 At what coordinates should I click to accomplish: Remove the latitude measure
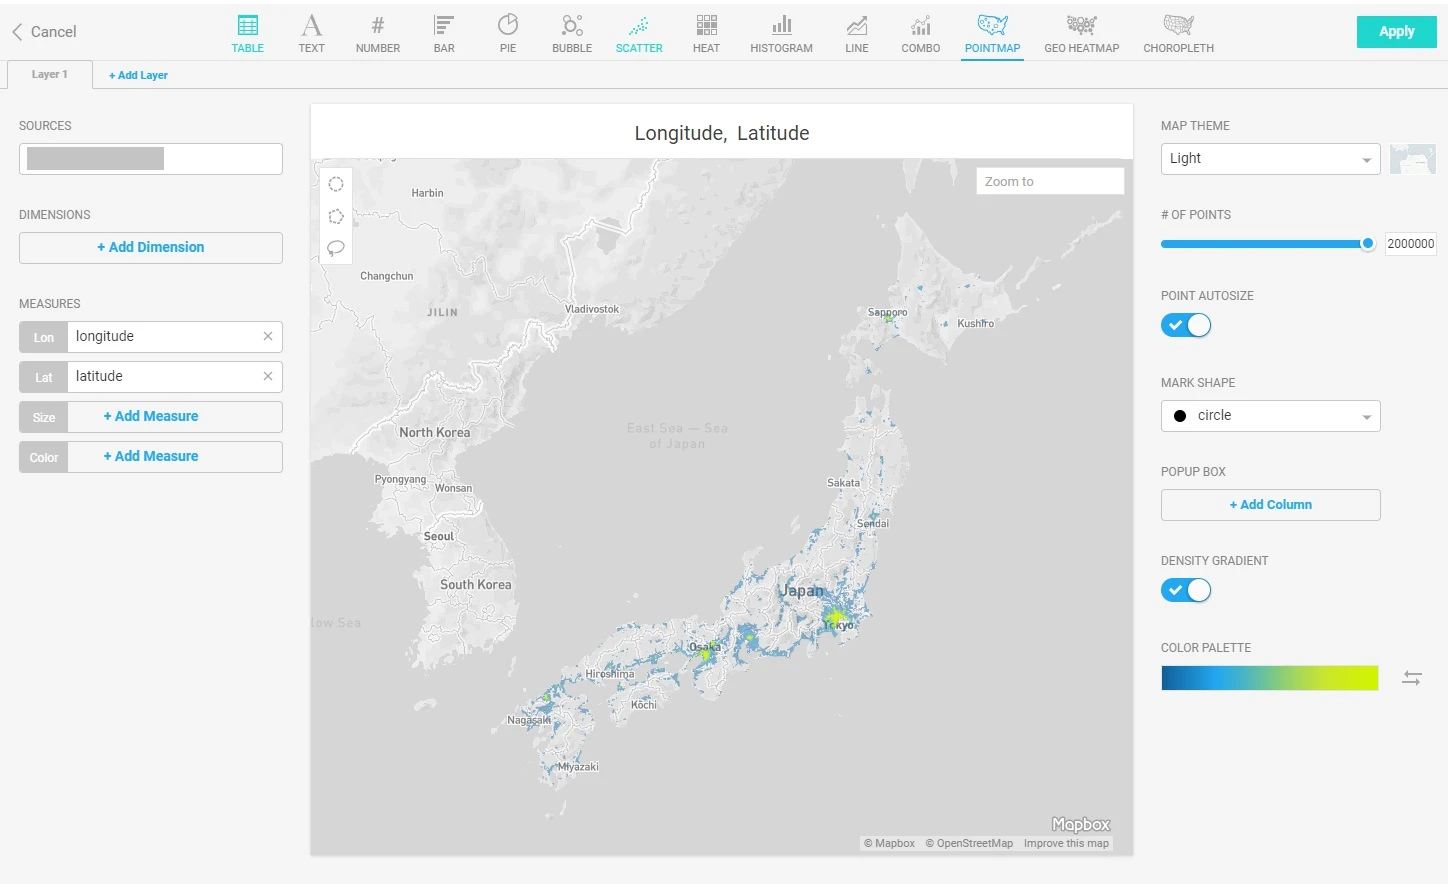tap(268, 376)
